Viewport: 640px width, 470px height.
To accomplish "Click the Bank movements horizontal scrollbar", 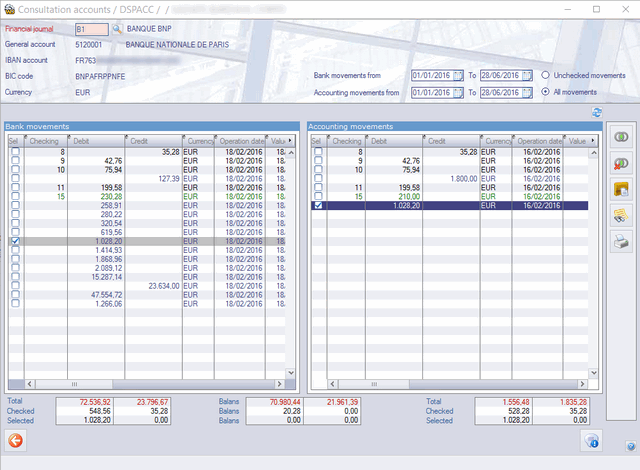I will pyautogui.click(x=150, y=384).
